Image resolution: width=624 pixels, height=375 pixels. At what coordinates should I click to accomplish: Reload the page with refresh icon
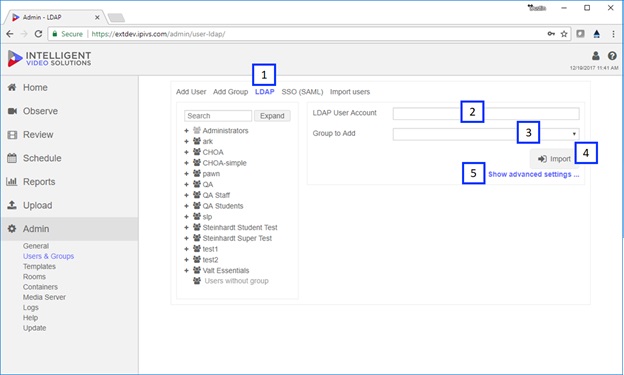point(38,34)
